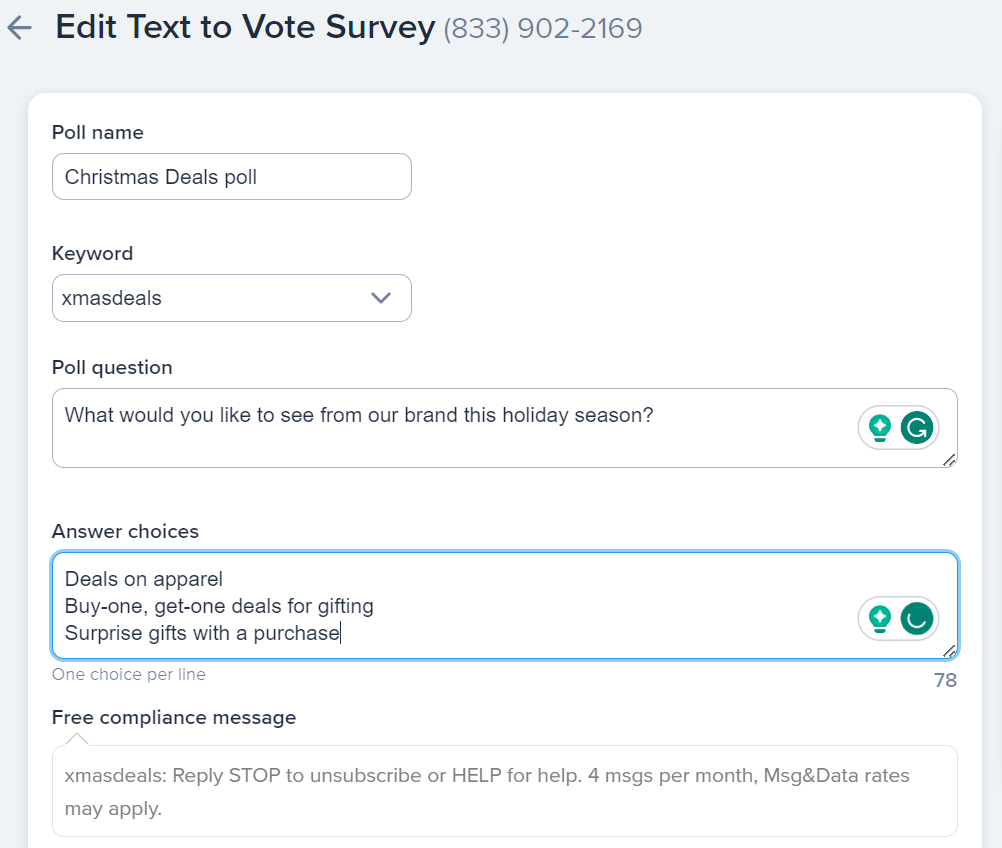1002x848 pixels.
Task: Click the chevron on the xmasdeals selector
Action: tap(381, 298)
